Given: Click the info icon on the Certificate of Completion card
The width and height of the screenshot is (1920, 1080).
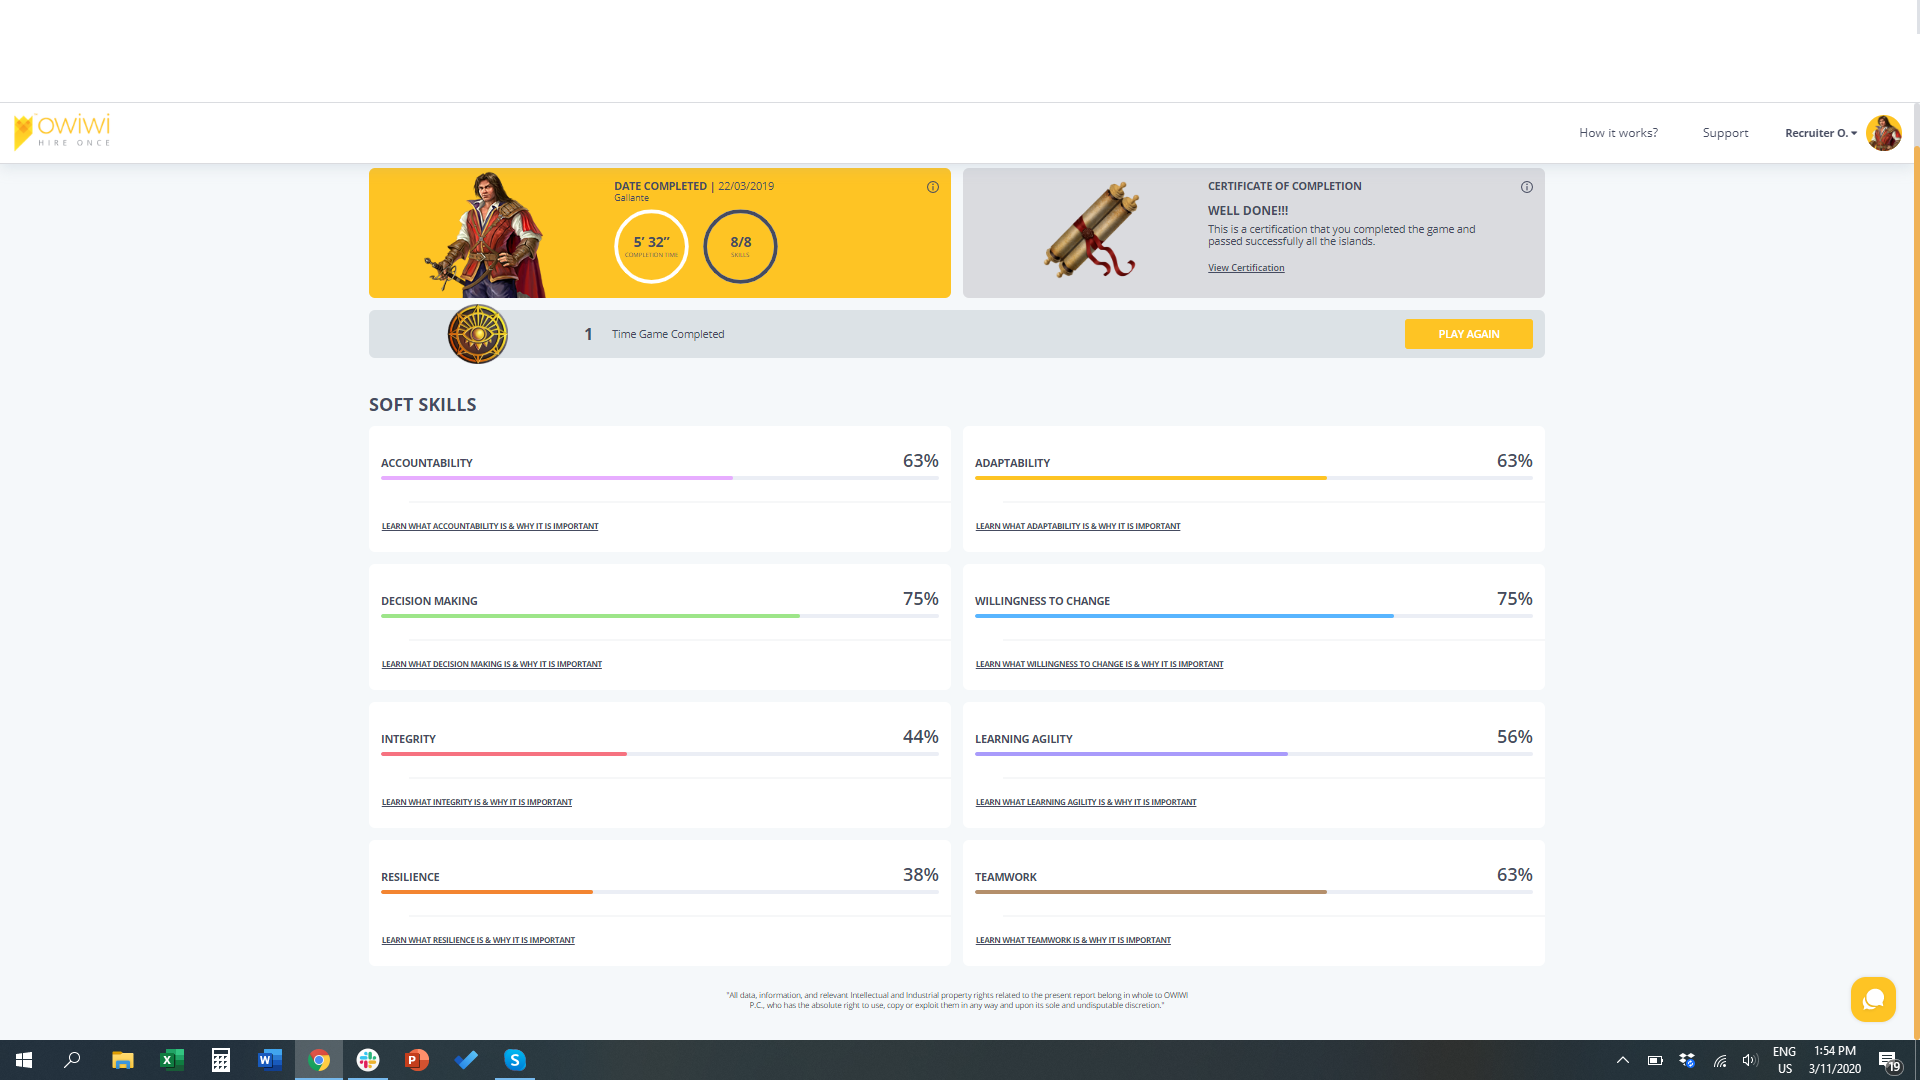Looking at the screenshot, I should [1526, 187].
